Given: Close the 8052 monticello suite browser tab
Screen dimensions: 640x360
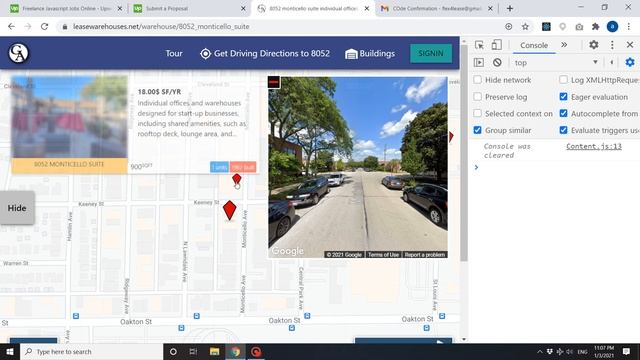Looking at the screenshot, I should click(367, 8).
